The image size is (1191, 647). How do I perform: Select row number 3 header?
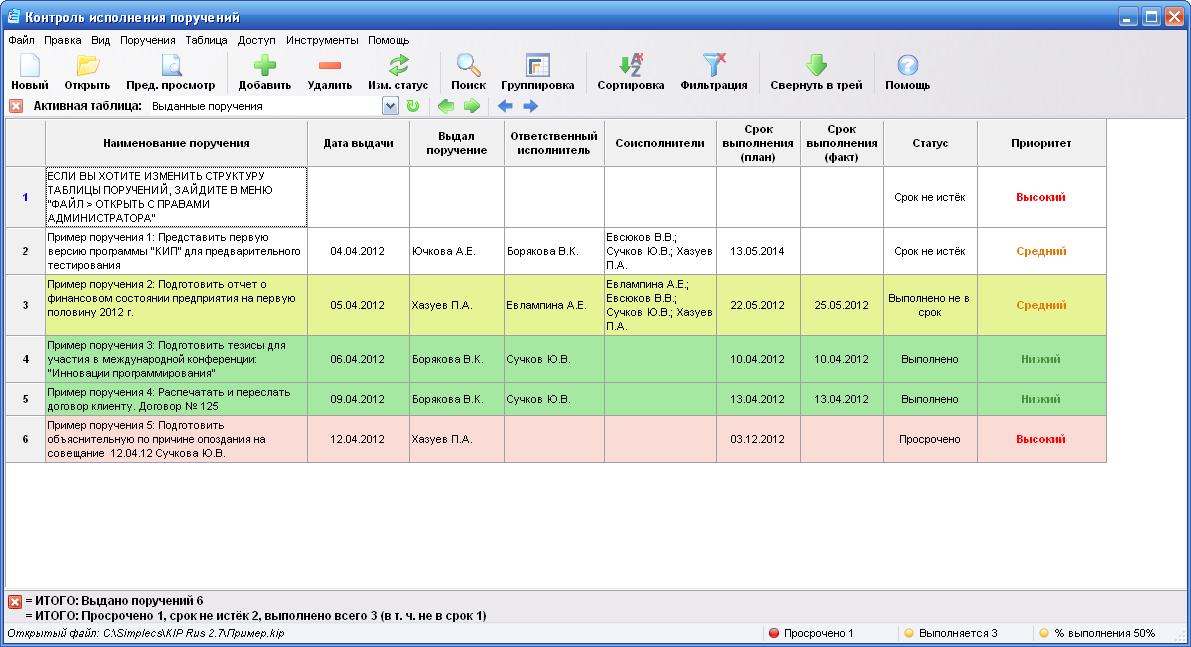click(25, 305)
